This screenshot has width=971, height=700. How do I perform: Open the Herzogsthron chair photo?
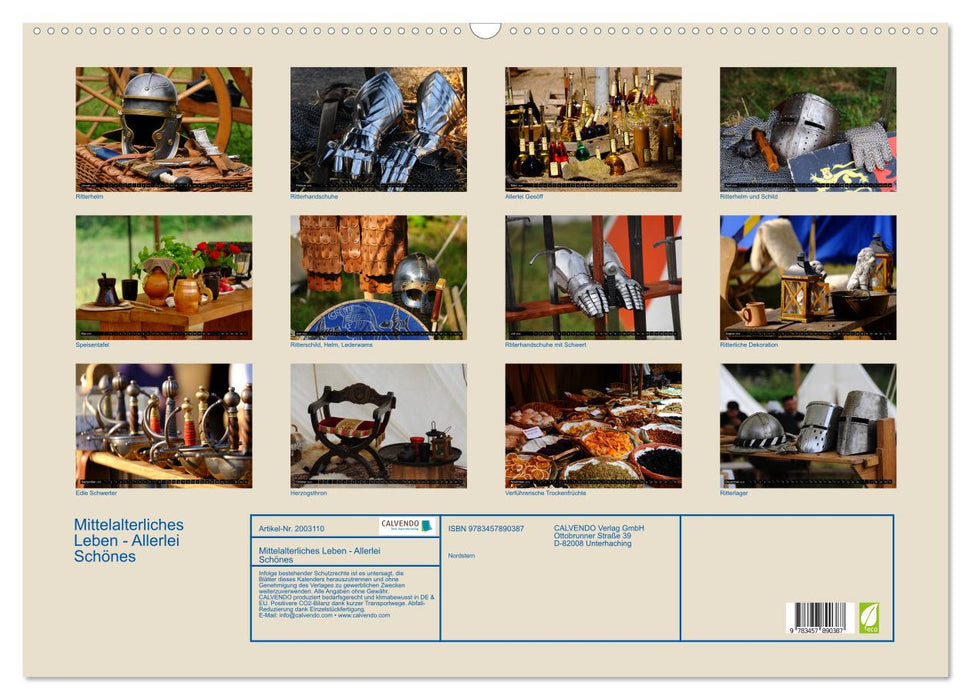pyautogui.click(x=378, y=425)
